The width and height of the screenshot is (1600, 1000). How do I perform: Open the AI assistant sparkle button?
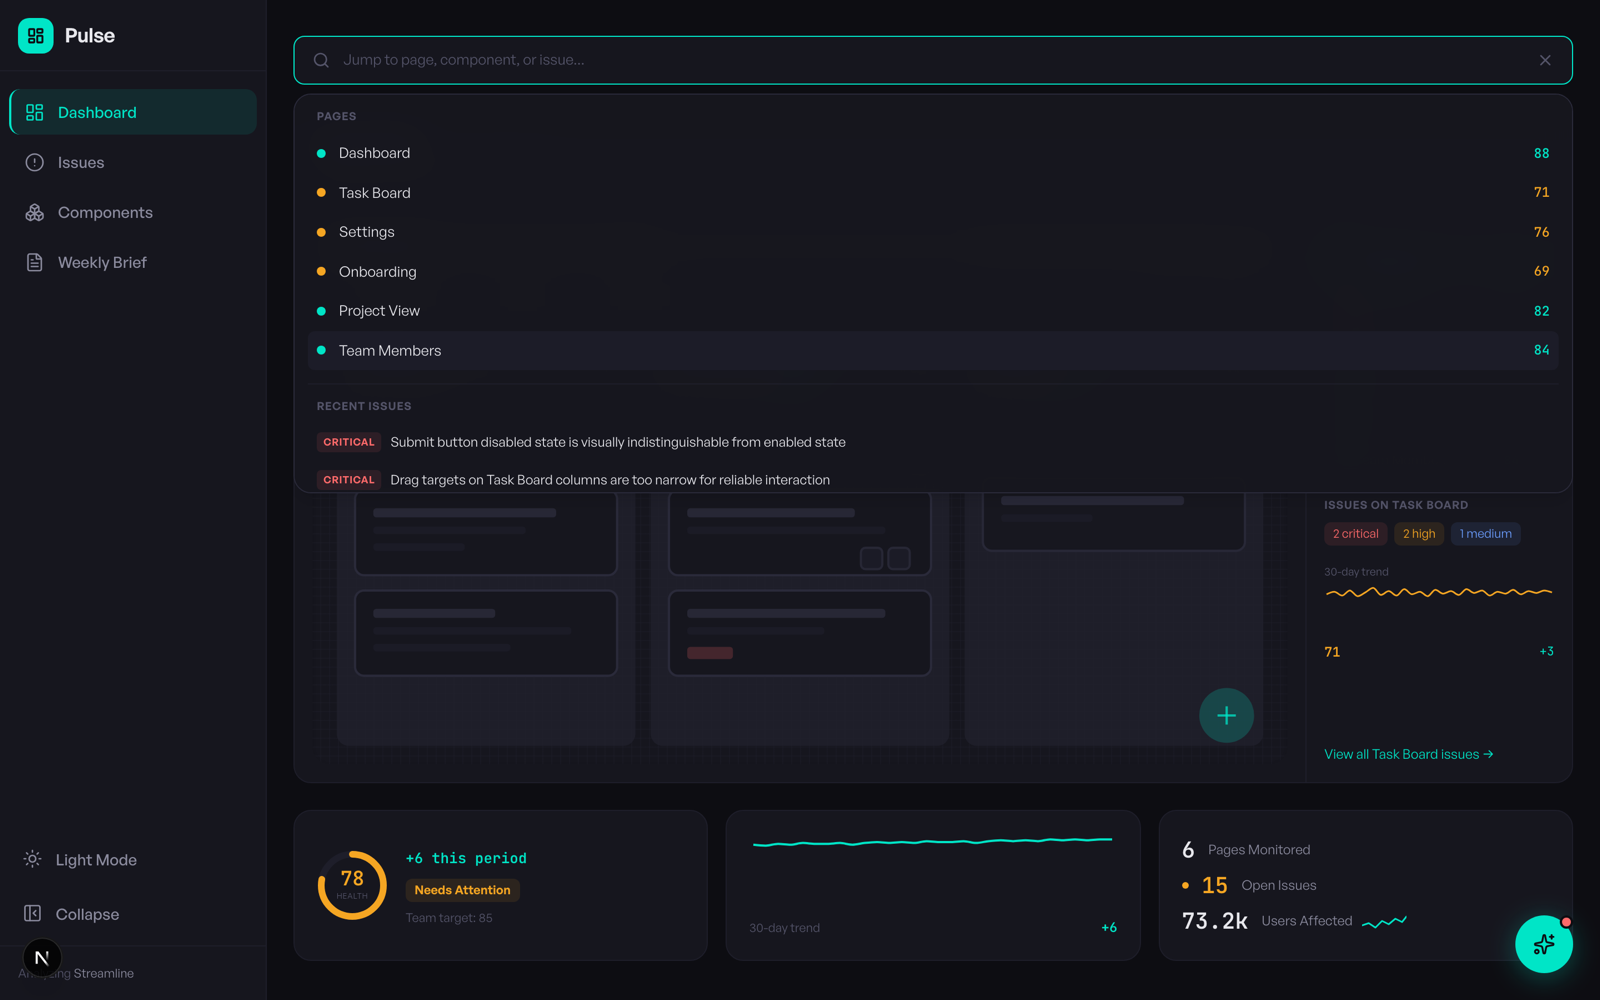point(1543,944)
